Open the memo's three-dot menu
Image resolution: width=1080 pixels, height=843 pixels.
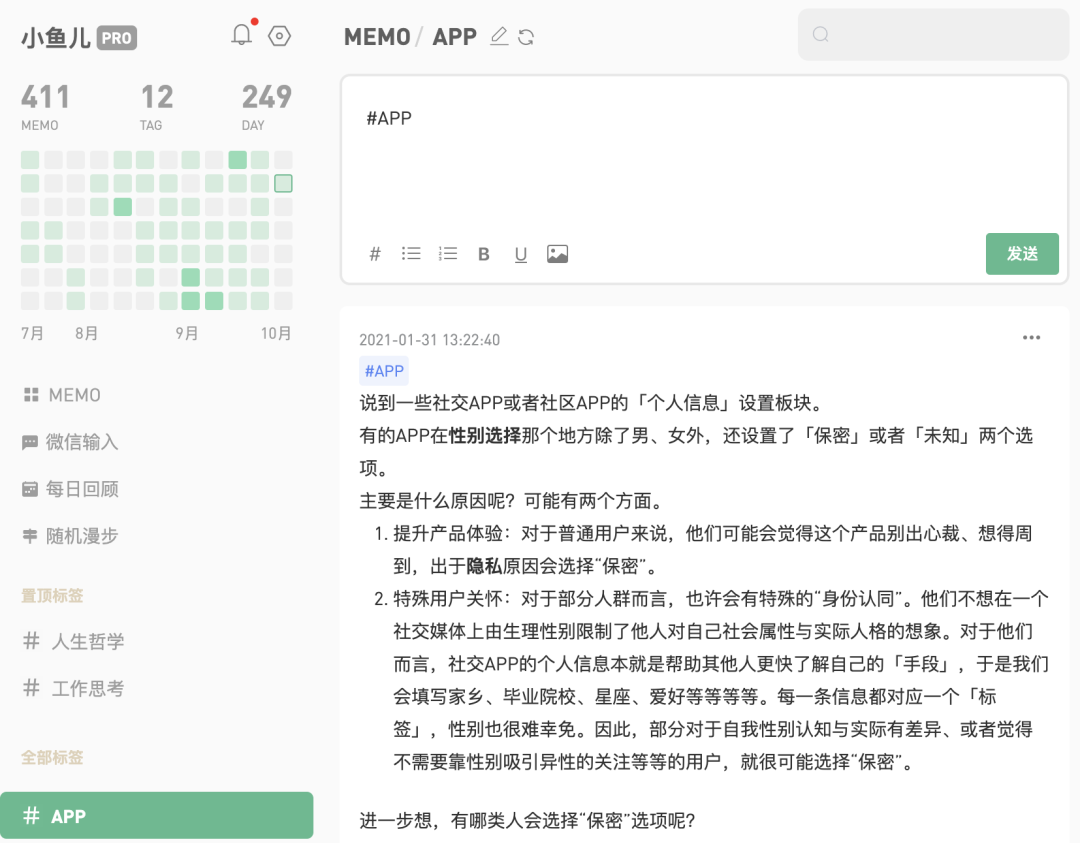(1031, 337)
